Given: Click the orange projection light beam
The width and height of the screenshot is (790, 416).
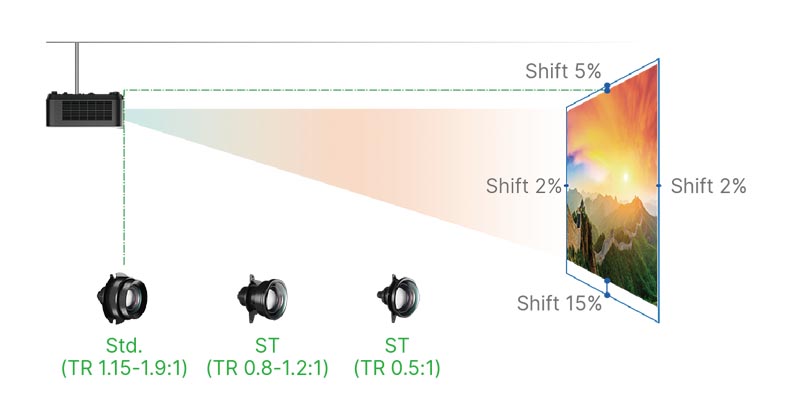Looking at the screenshot, I should pyautogui.click(x=343, y=166).
